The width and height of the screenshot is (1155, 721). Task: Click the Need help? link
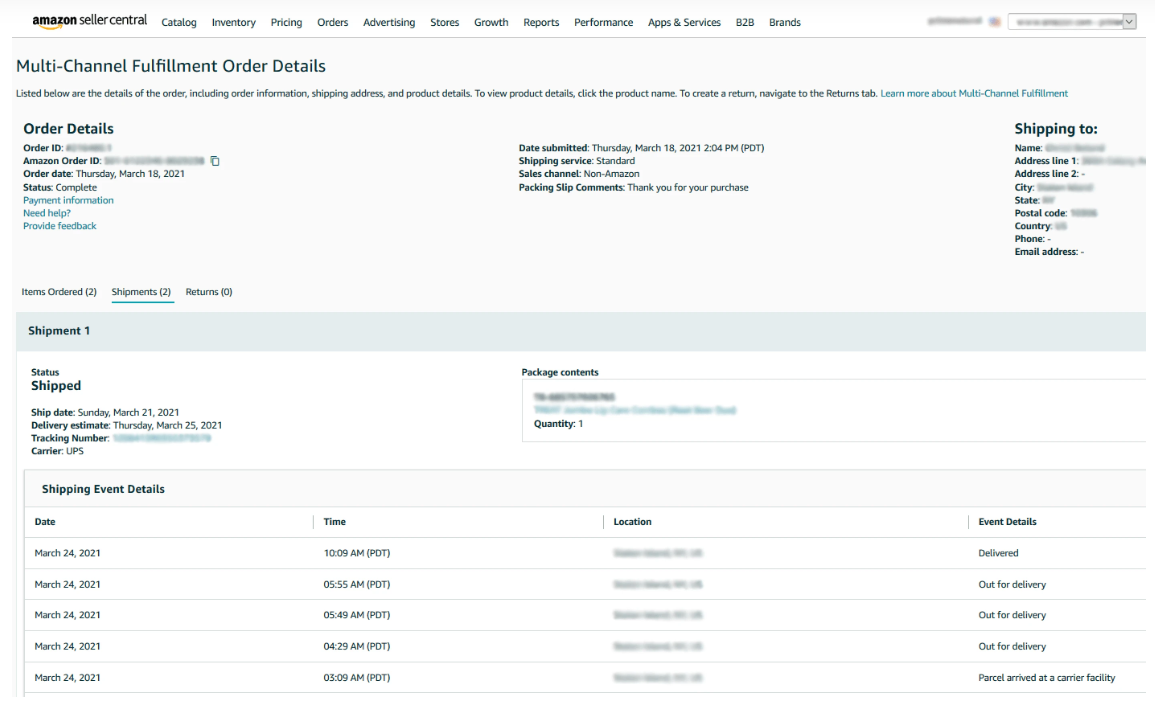pos(46,213)
